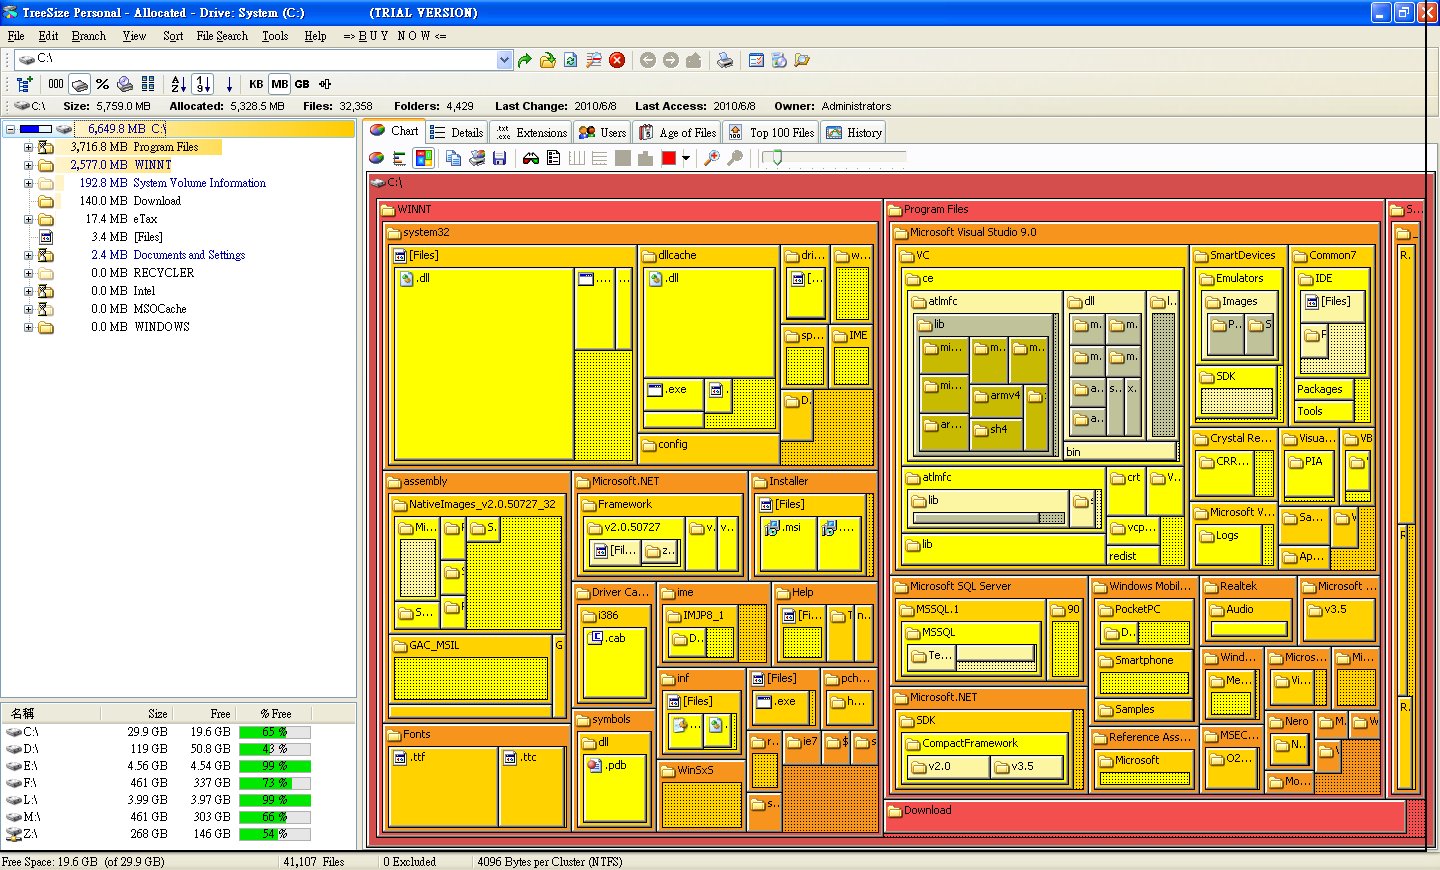Viewport: 1440px width, 870px height.
Task: Click the file count grid icon
Action: click(148, 84)
